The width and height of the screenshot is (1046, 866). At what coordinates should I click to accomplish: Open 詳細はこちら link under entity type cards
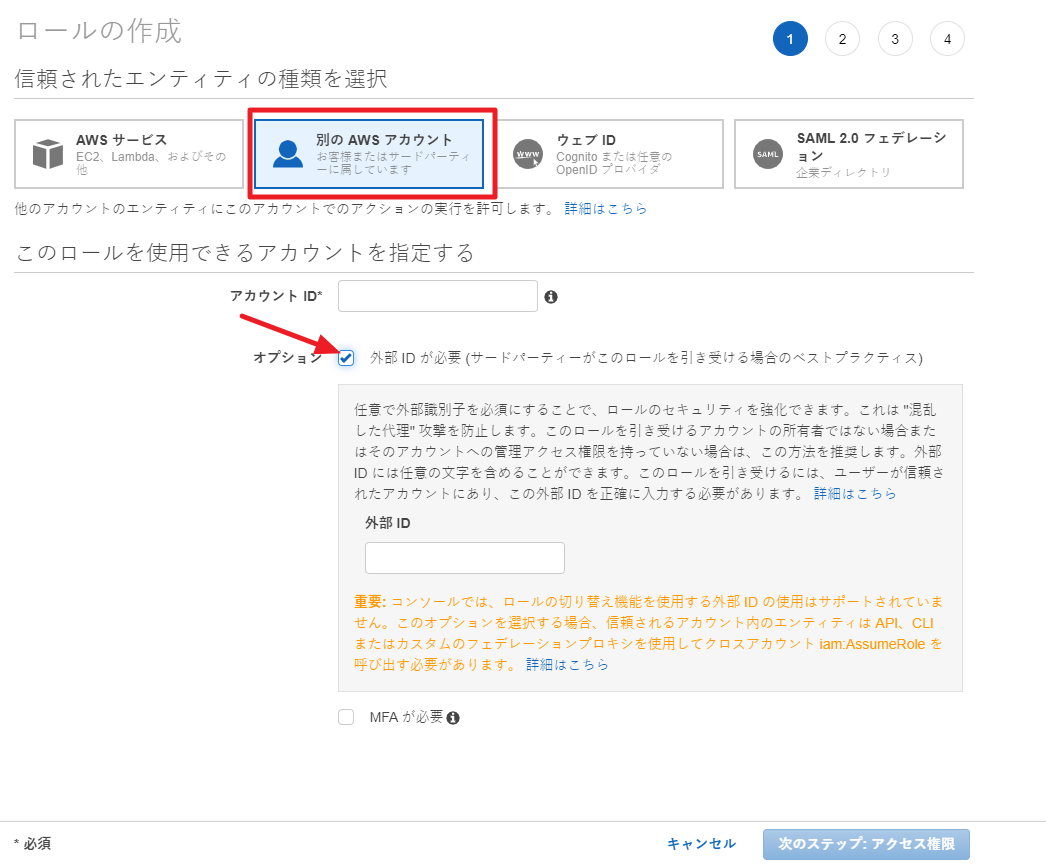606,209
